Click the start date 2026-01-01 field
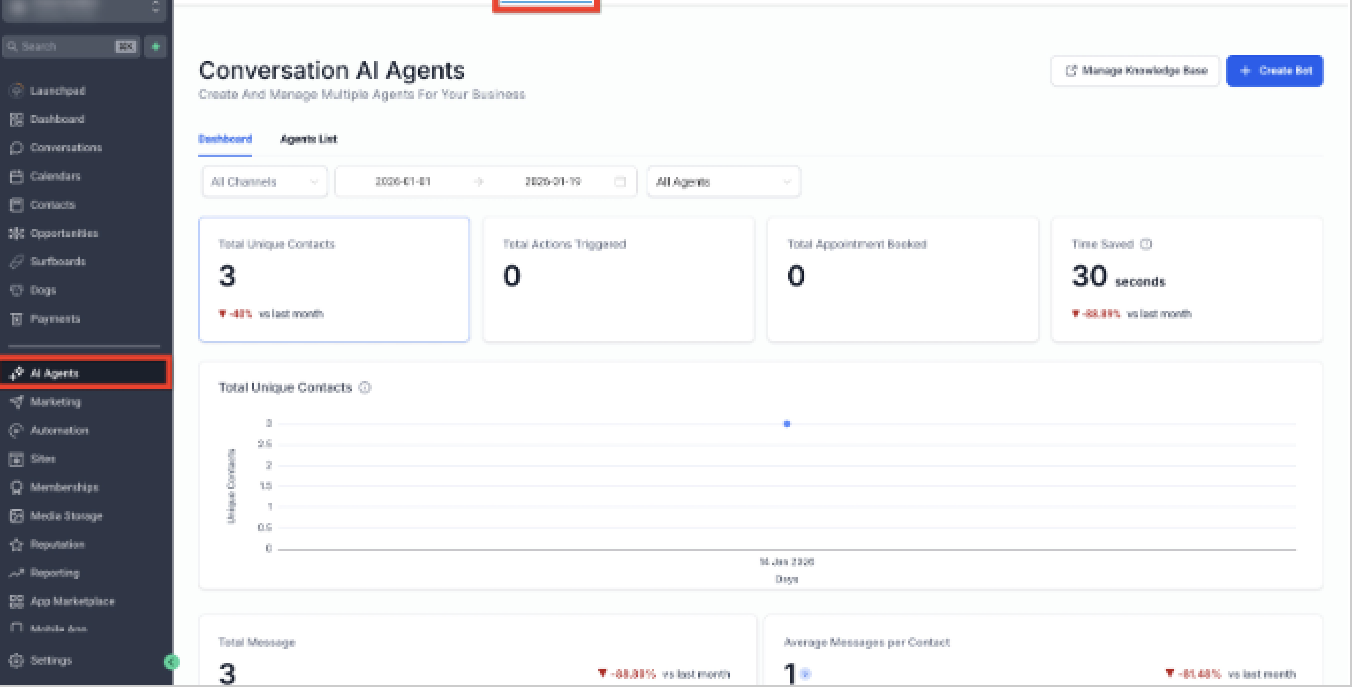Screen dimensions: 1354x692 403,182
